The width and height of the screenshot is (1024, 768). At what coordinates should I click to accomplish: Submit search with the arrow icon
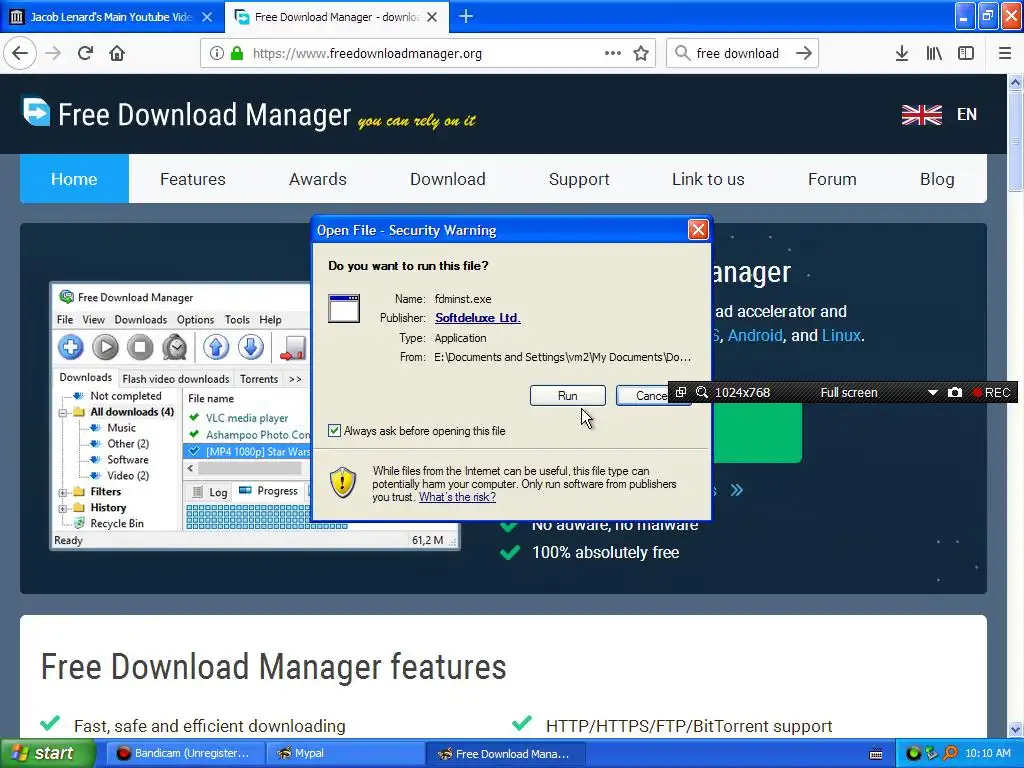(x=804, y=54)
